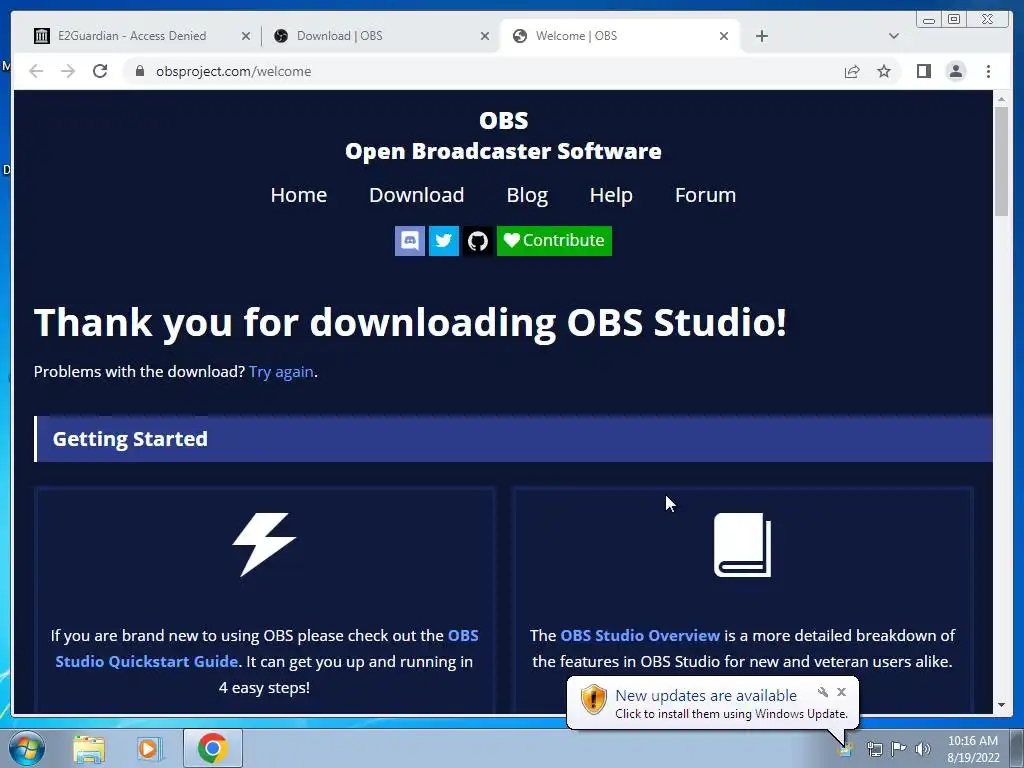Open the notification options wrench icon
1024x768 pixels.
[x=823, y=692]
